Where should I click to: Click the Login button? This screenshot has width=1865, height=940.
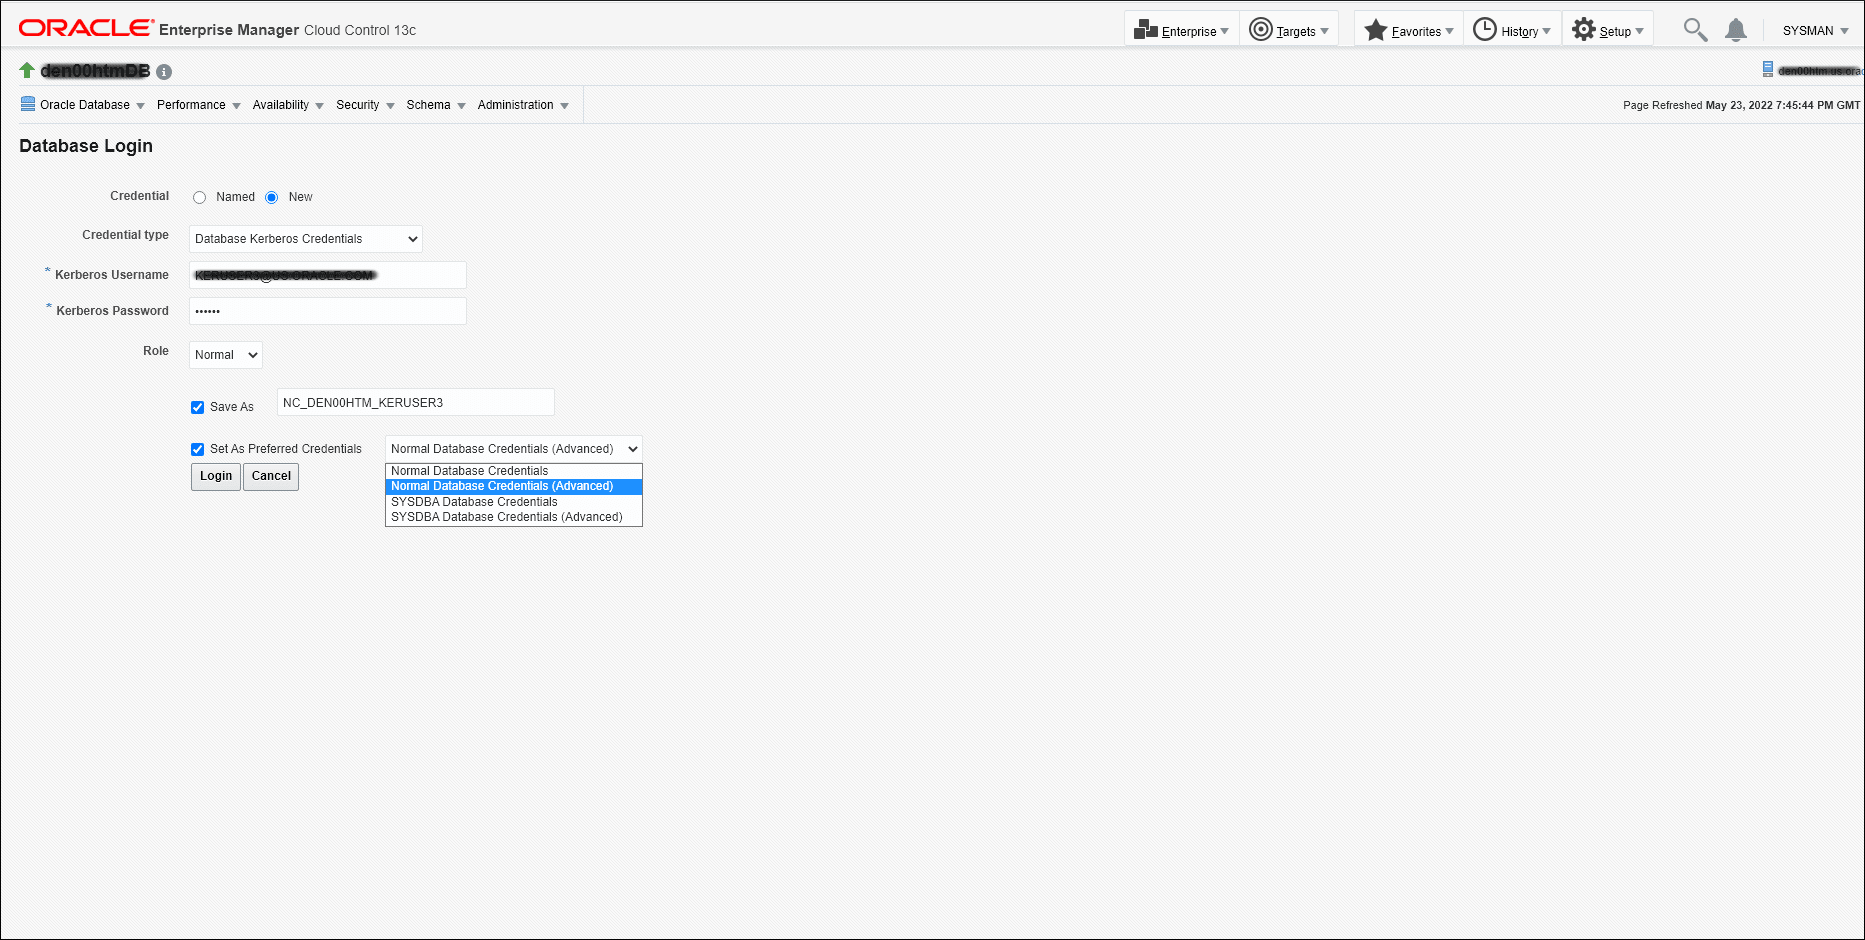pyautogui.click(x=215, y=477)
